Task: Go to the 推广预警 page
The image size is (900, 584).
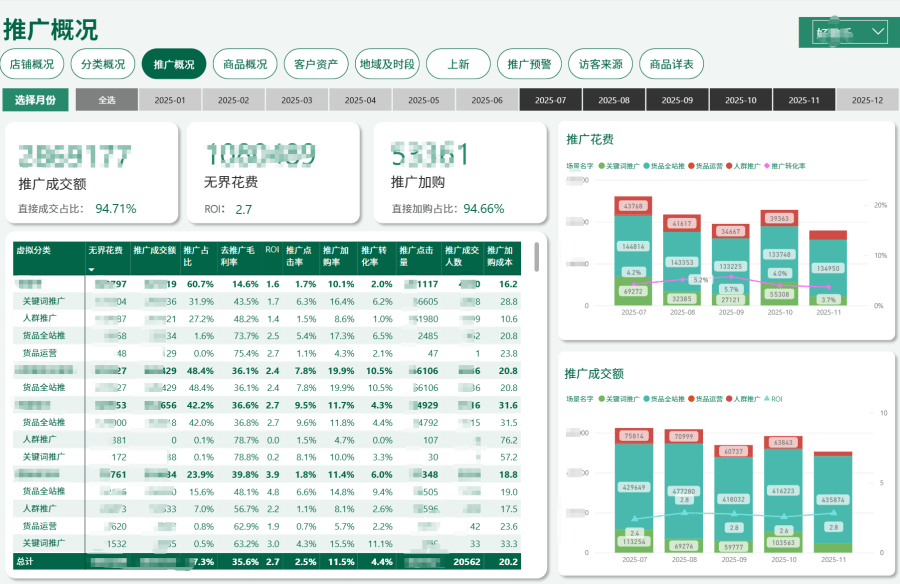Action: click(x=529, y=64)
